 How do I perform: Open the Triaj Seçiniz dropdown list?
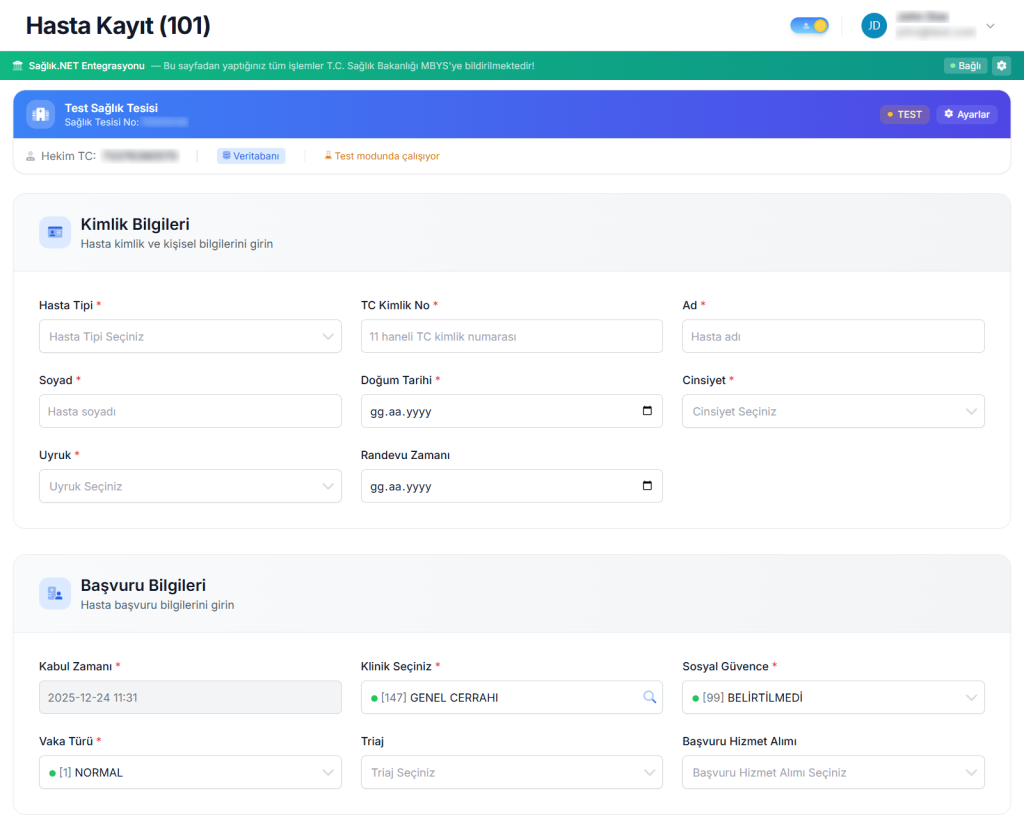[x=511, y=772]
